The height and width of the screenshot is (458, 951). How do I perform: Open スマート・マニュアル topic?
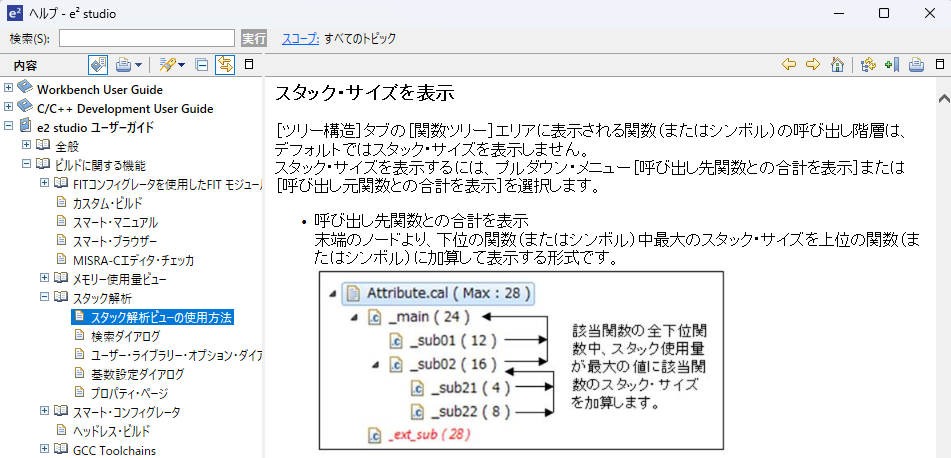(x=115, y=223)
